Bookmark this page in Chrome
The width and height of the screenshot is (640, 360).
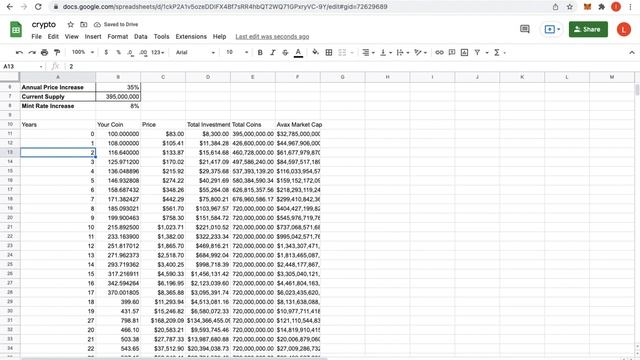coord(570,7)
